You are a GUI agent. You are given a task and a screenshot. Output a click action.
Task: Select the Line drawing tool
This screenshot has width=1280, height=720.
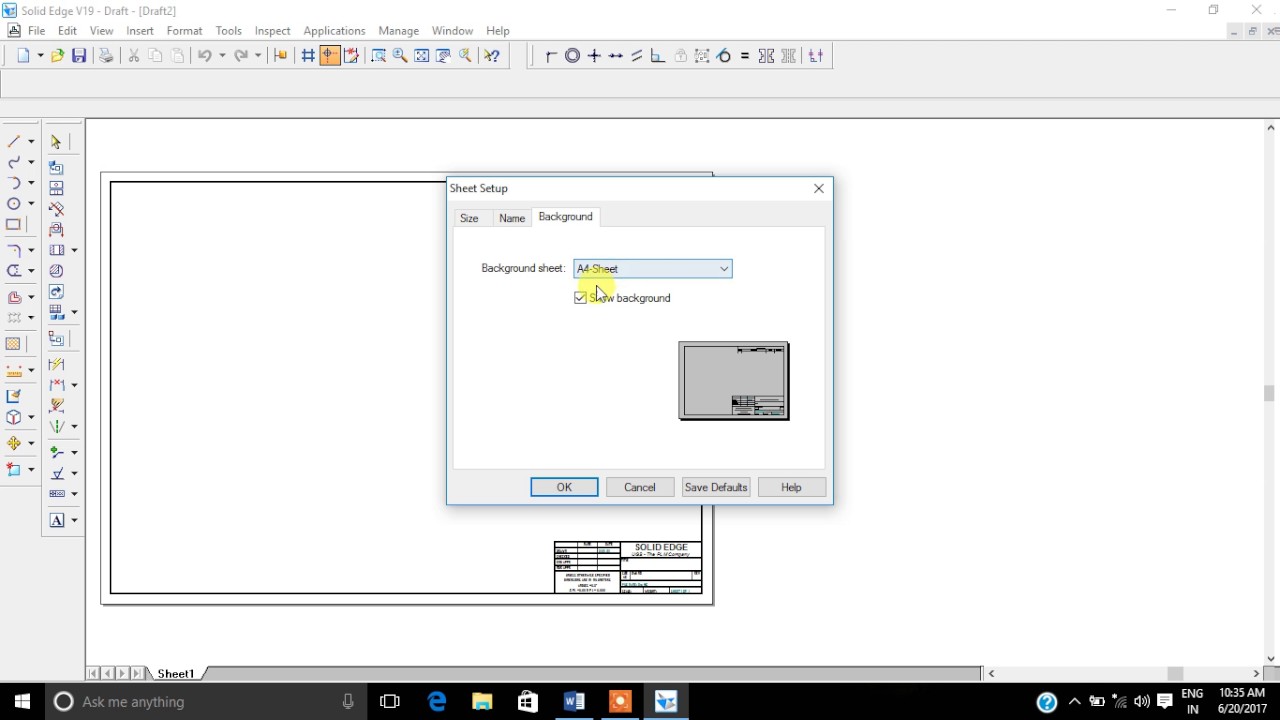coord(14,141)
